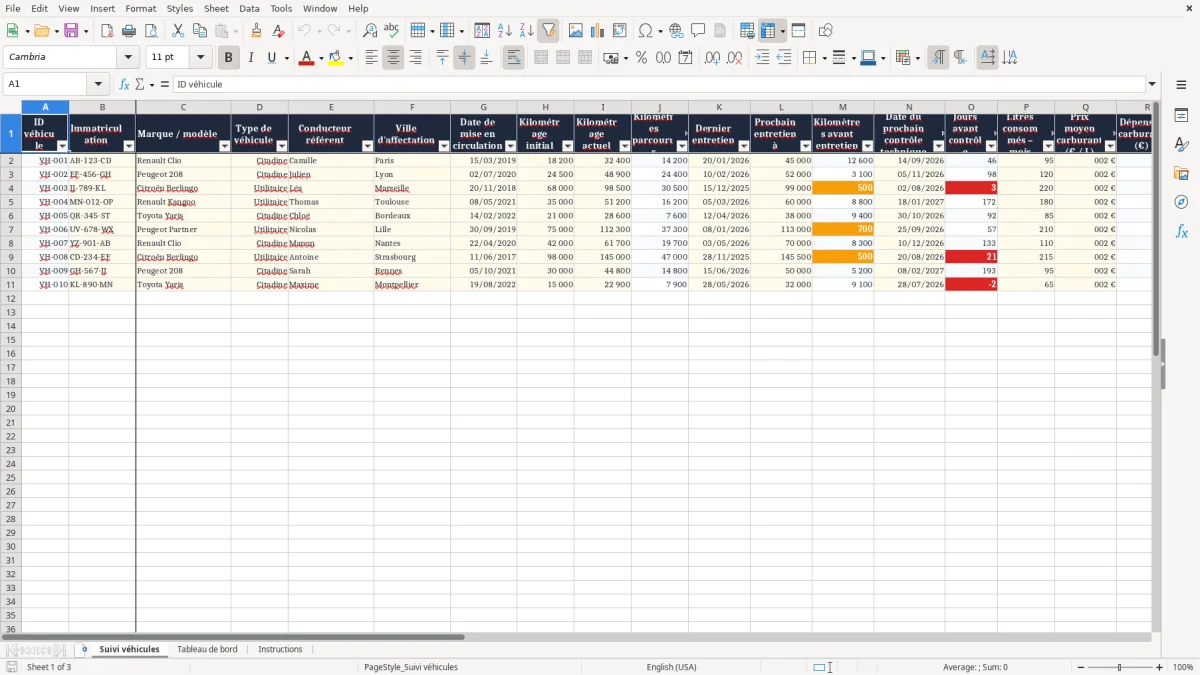Click the Increase Indent icon
1200x675 pixels.
(762, 57)
